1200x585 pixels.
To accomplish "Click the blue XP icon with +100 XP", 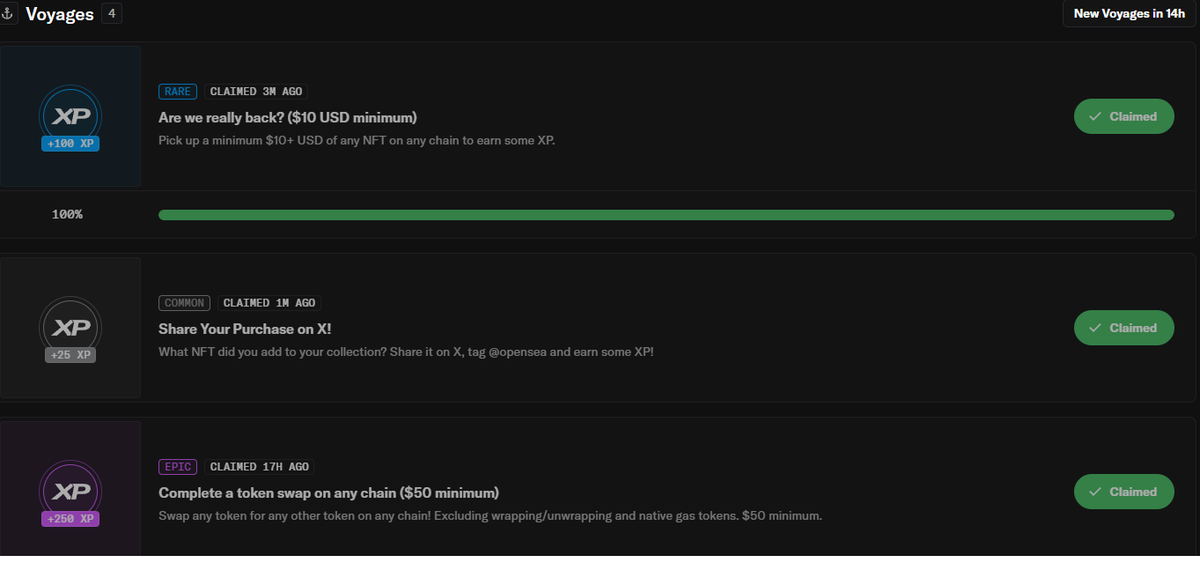I will [70, 117].
